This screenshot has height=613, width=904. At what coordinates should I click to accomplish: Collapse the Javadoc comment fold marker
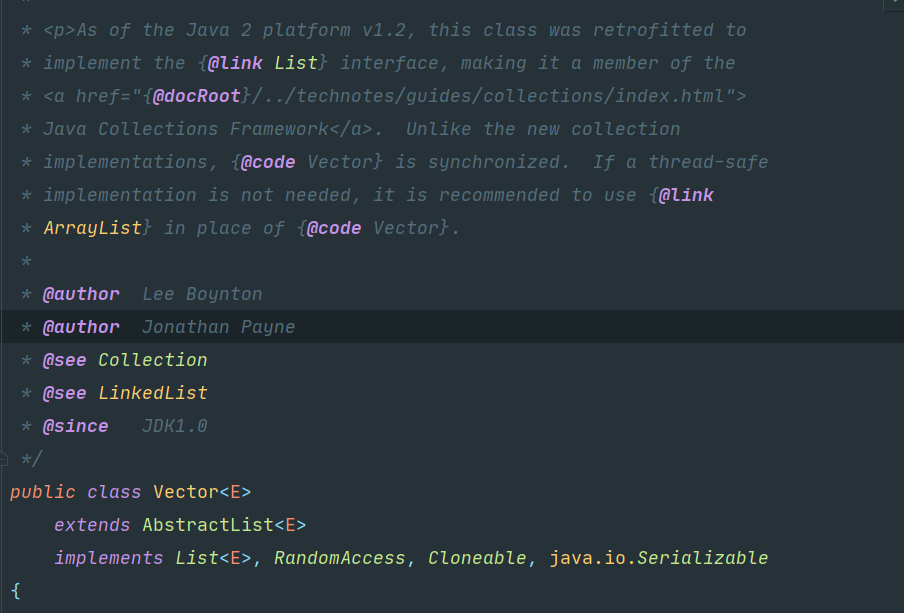click(x=3, y=459)
